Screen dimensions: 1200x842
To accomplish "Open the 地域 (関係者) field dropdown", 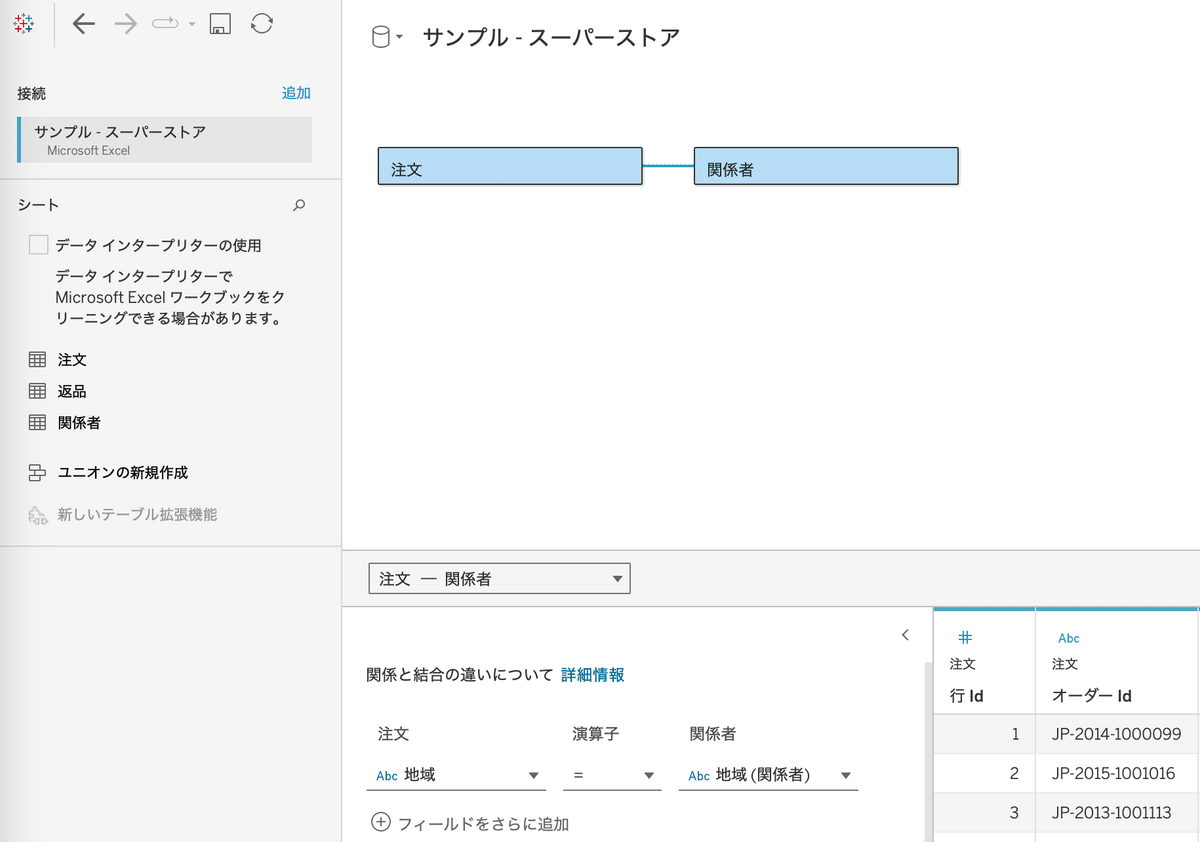I will 768,775.
